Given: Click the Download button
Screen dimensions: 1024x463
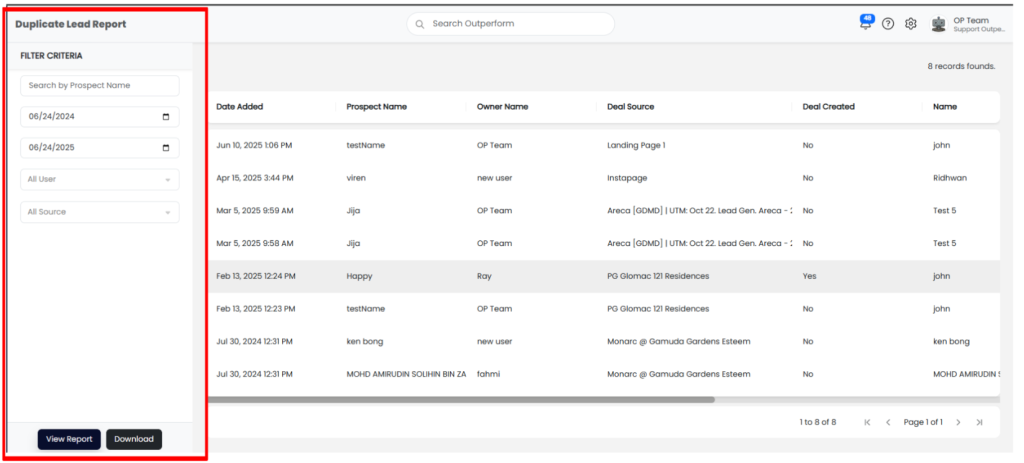Looking at the screenshot, I should click(134, 439).
